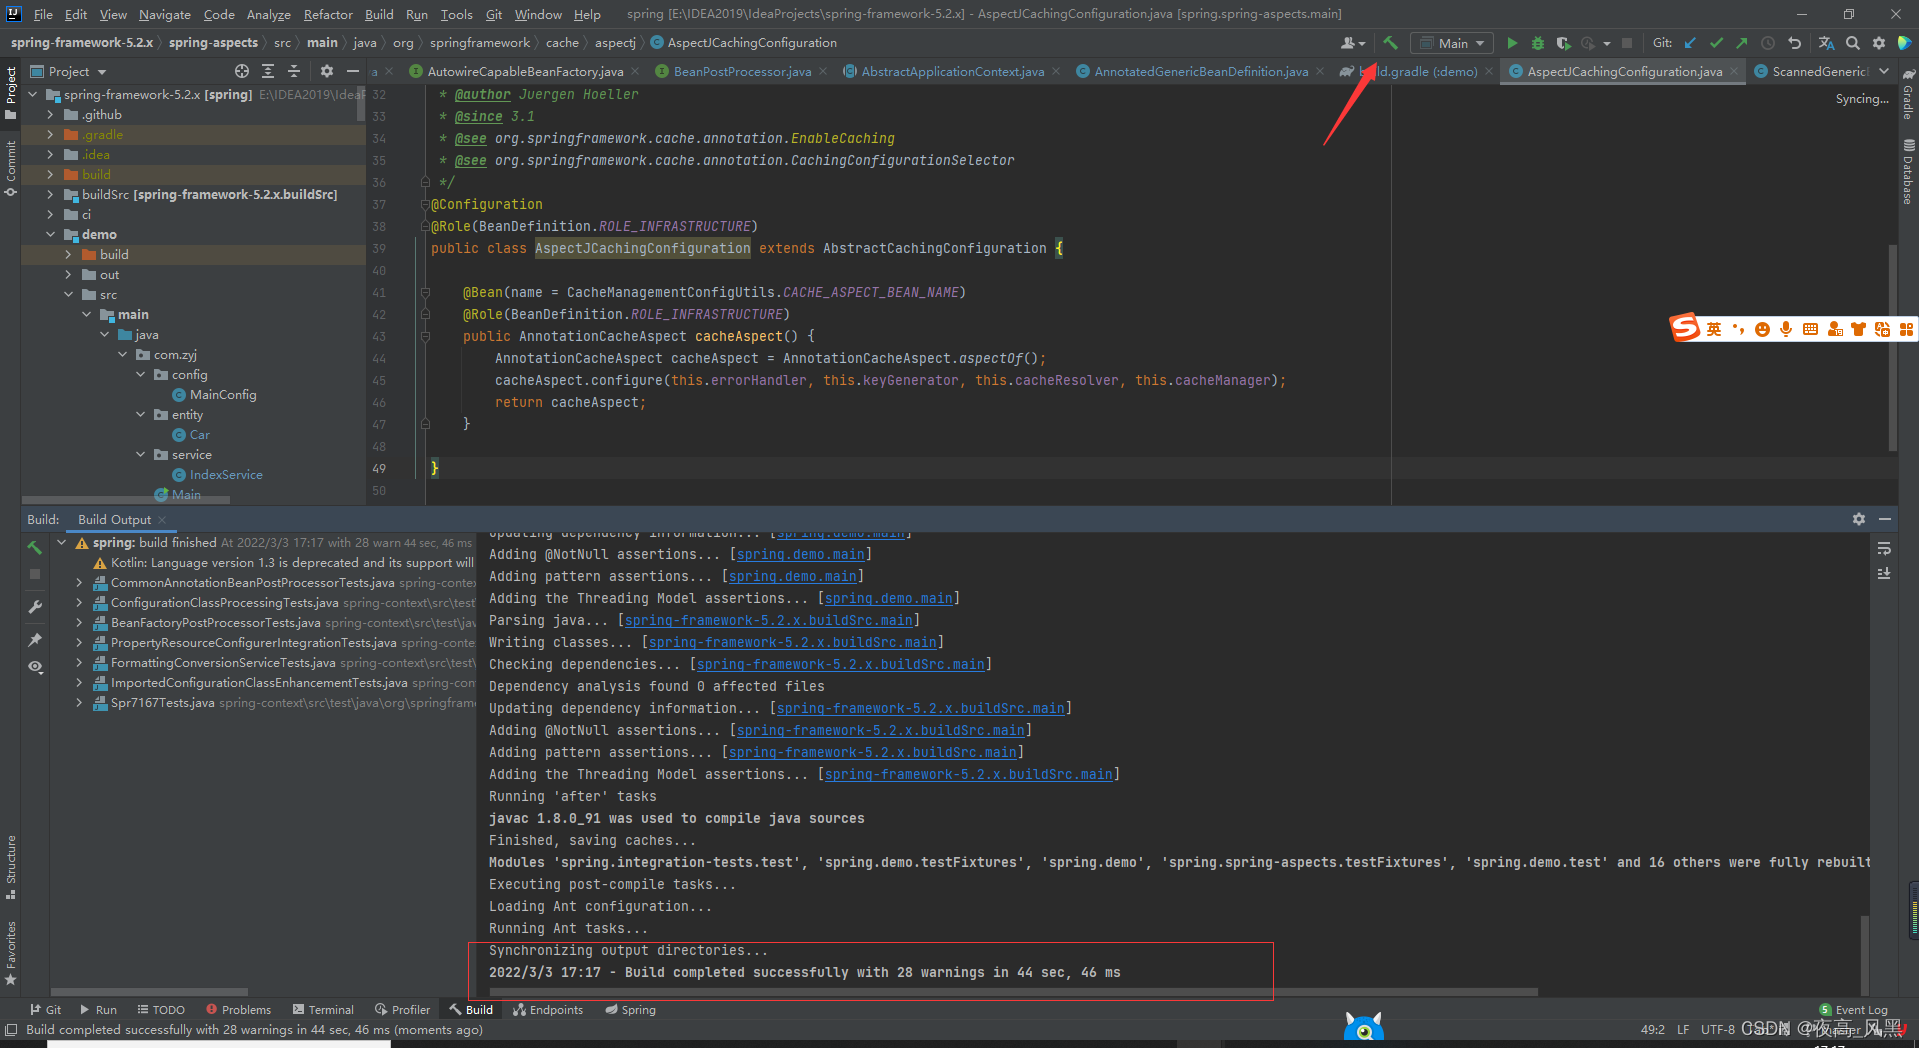Collapse the service package in the project tree
Screen dimensions: 1919x1048
point(140,455)
